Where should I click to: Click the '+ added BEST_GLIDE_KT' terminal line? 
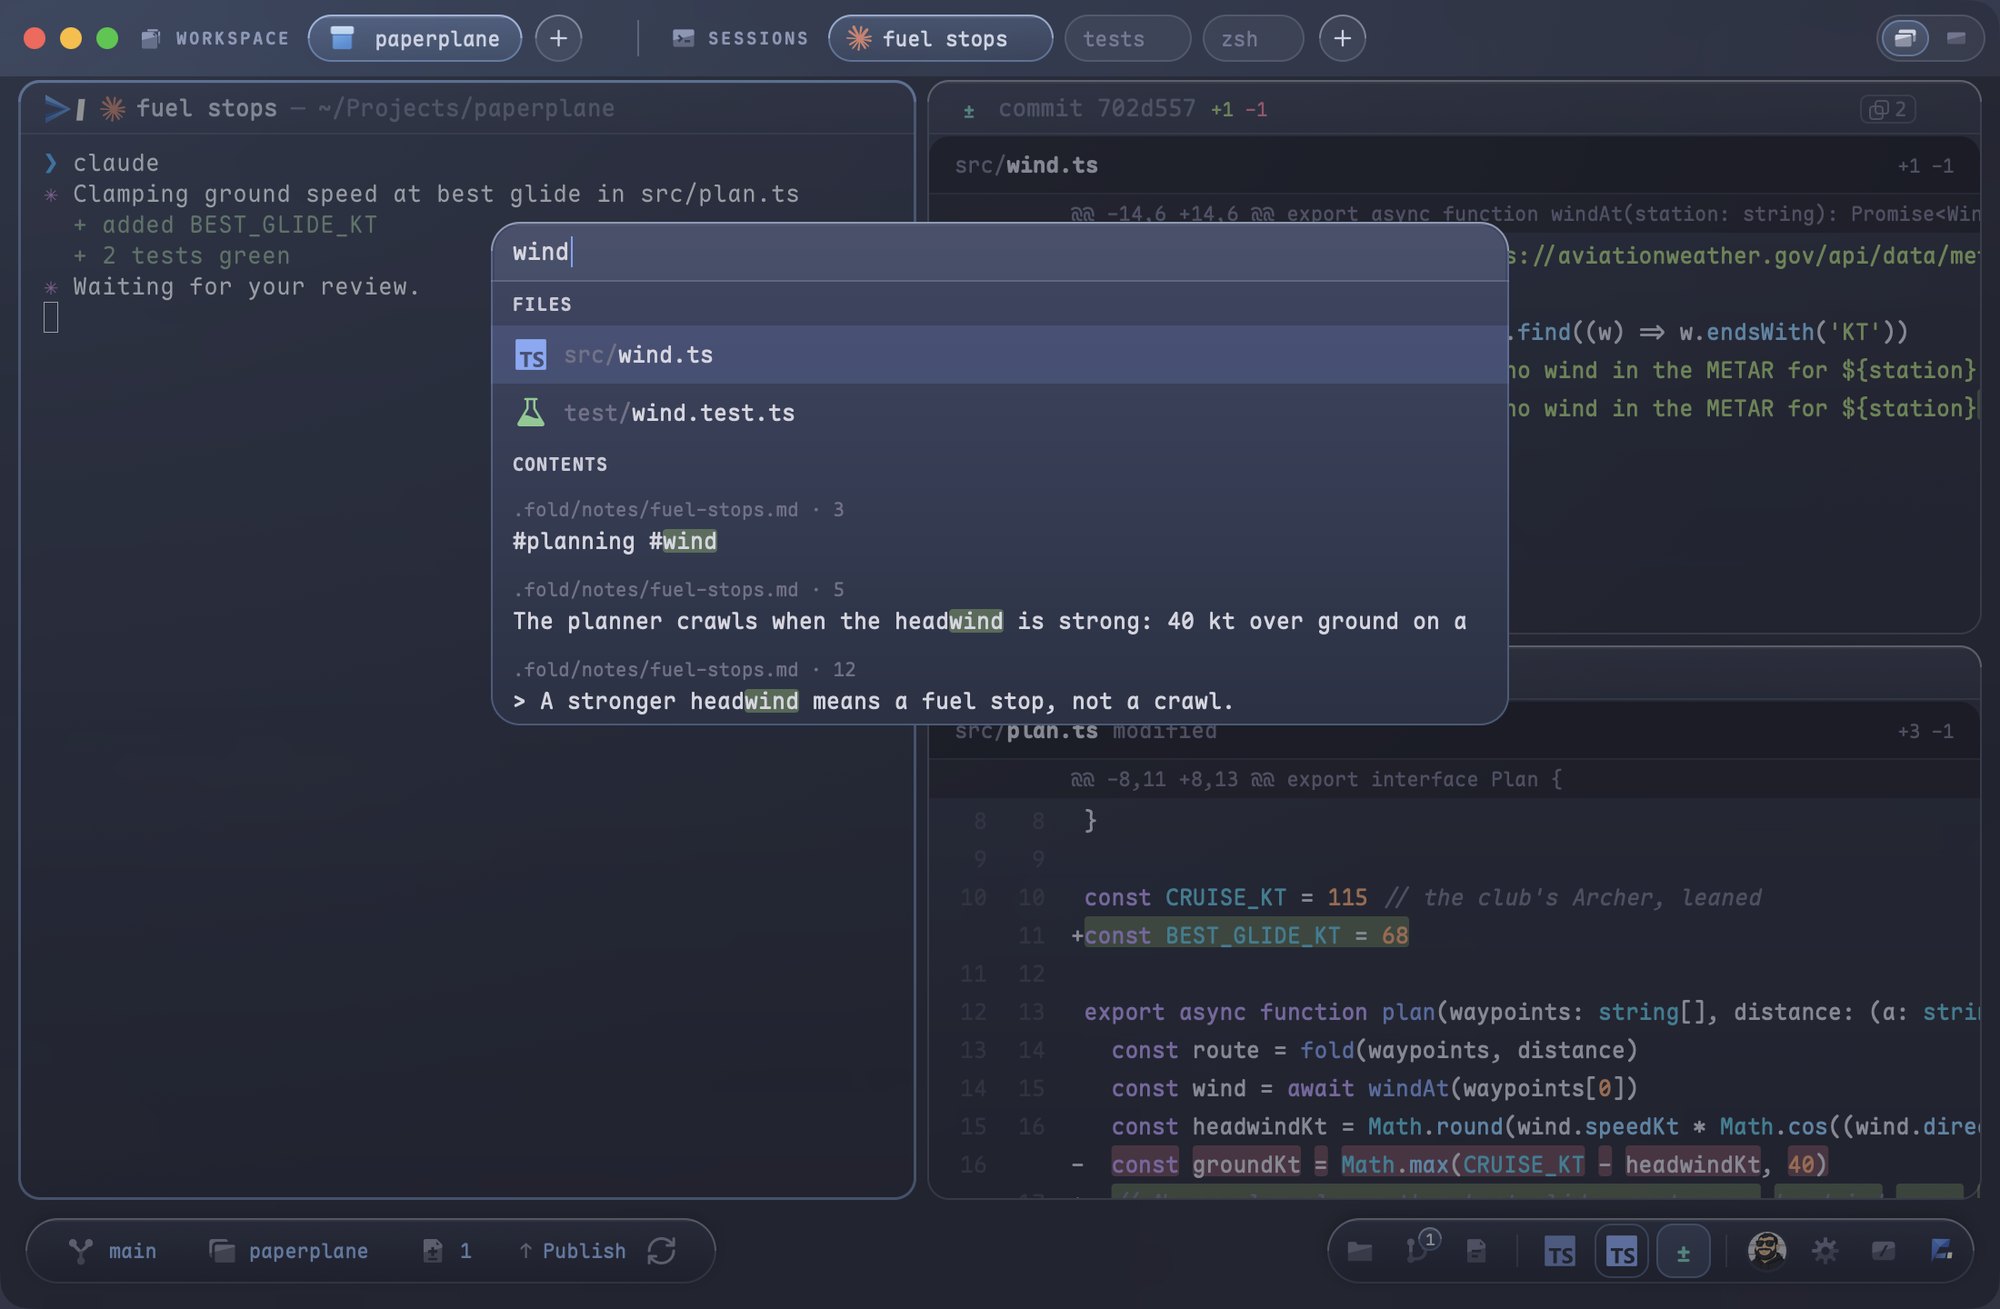coord(225,225)
